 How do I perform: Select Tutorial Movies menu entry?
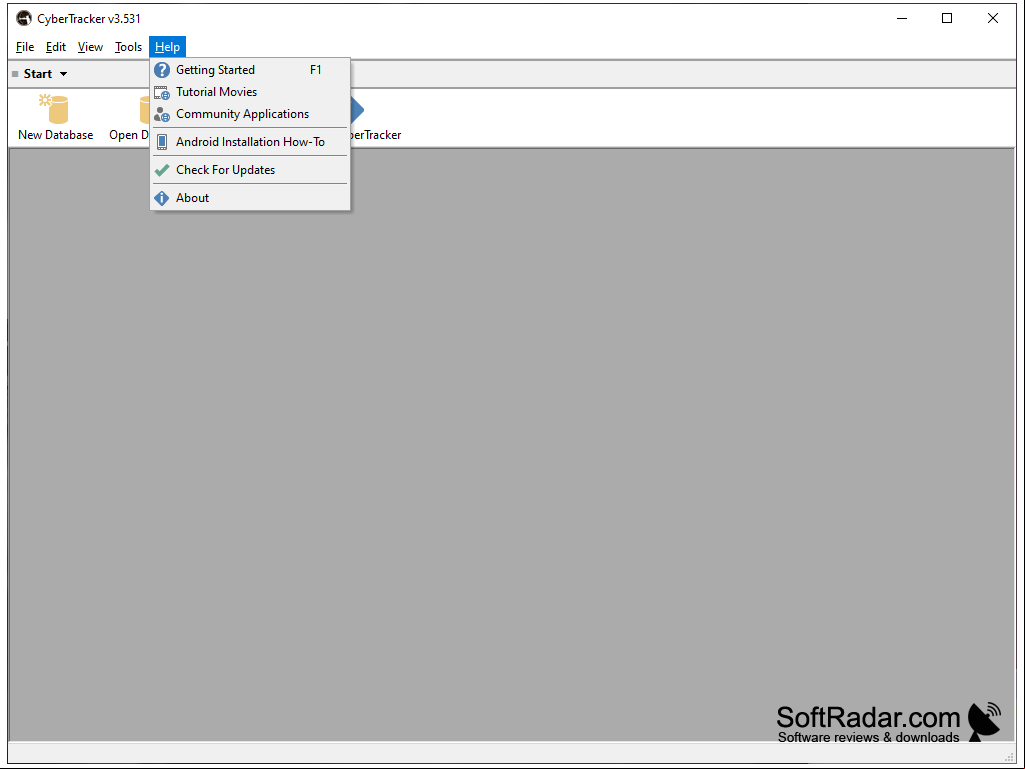250,92
